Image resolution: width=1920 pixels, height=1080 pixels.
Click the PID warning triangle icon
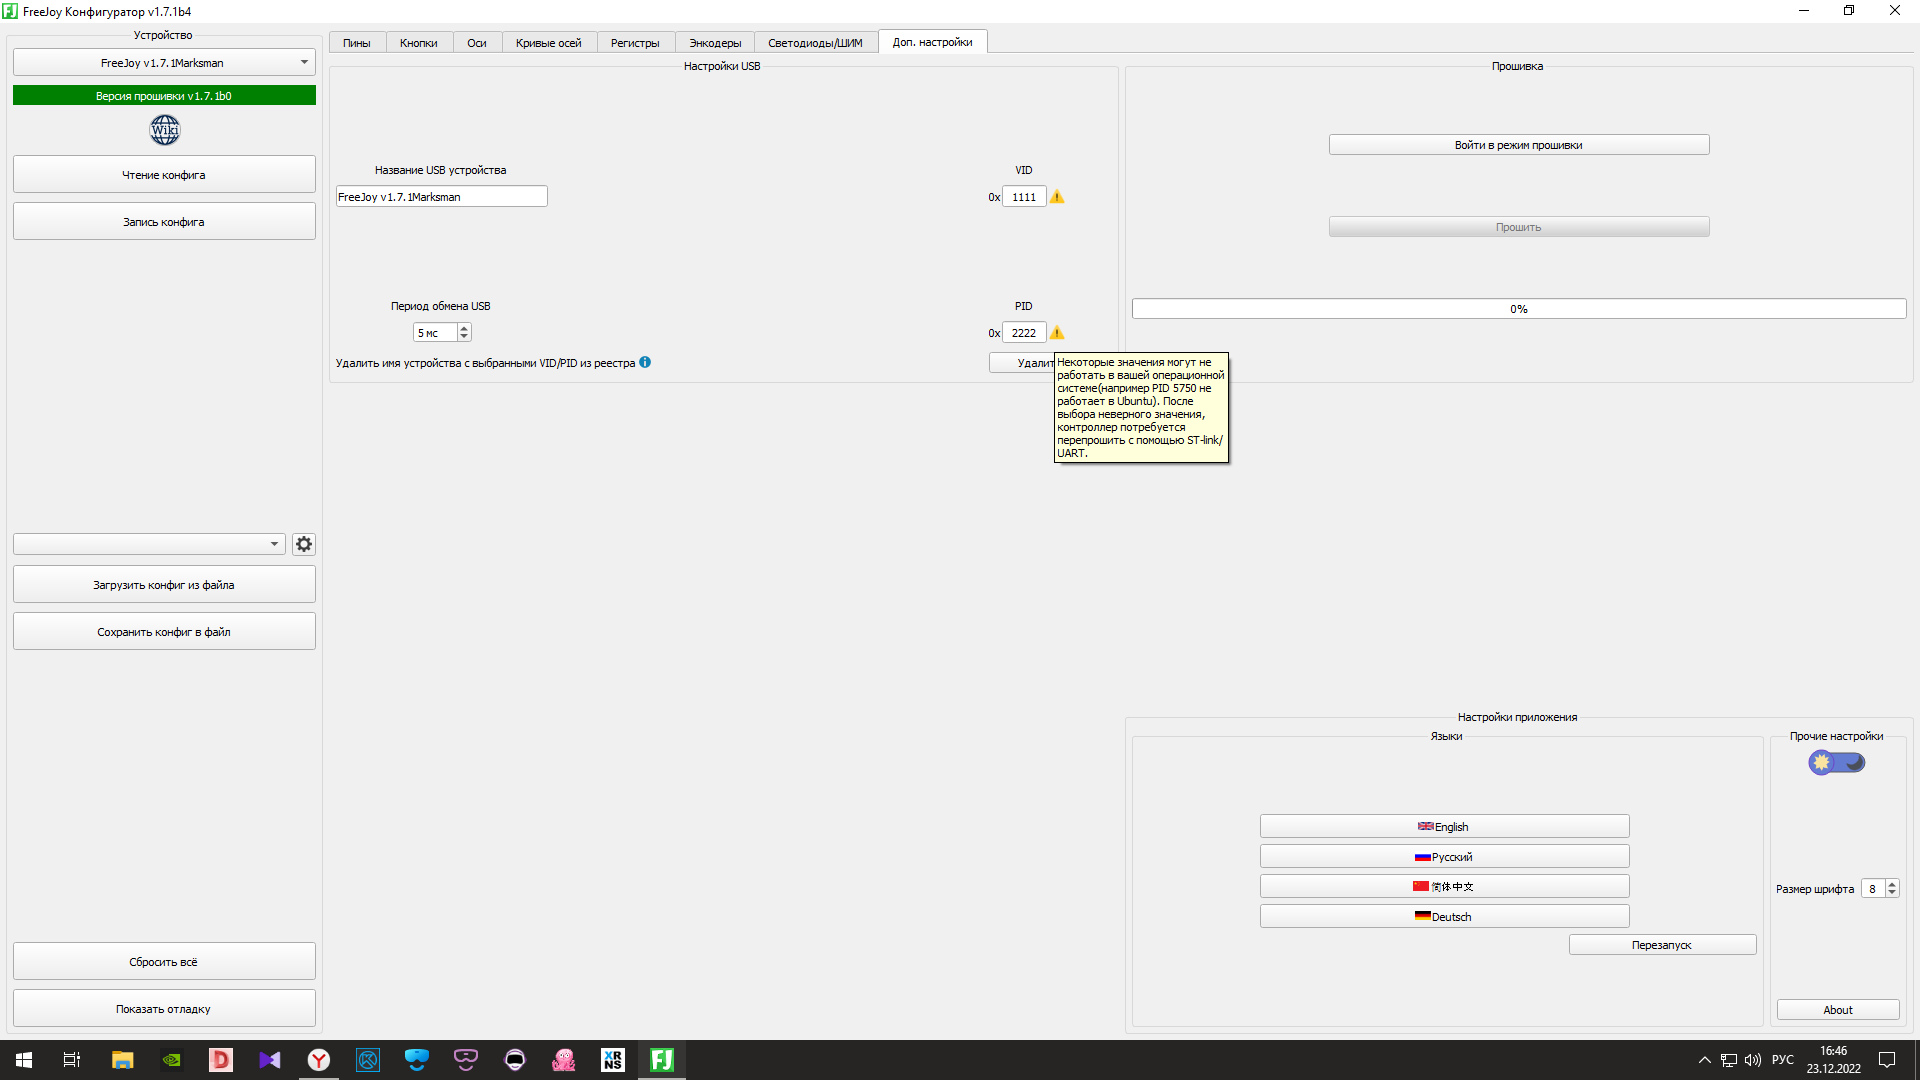pos(1057,333)
